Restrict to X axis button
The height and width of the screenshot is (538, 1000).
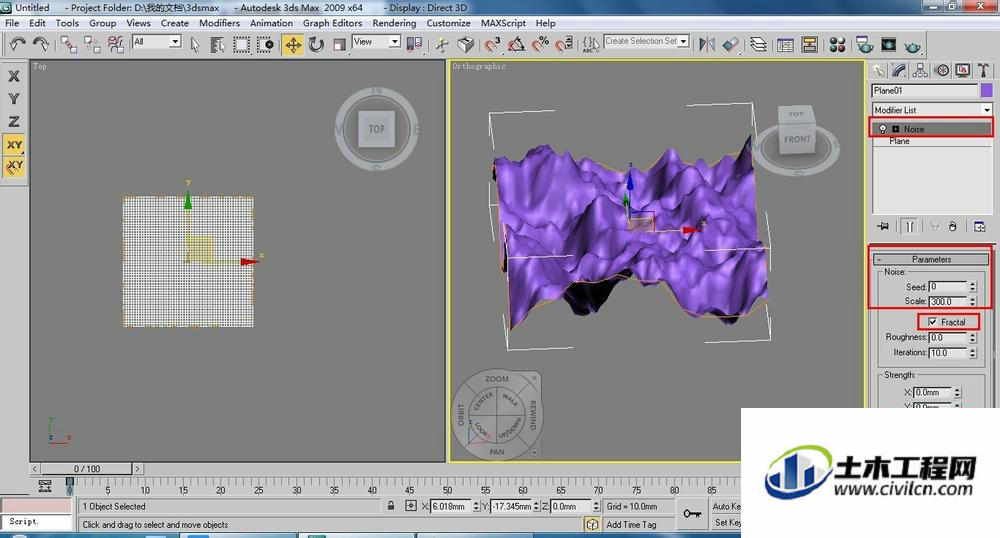(x=13, y=76)
